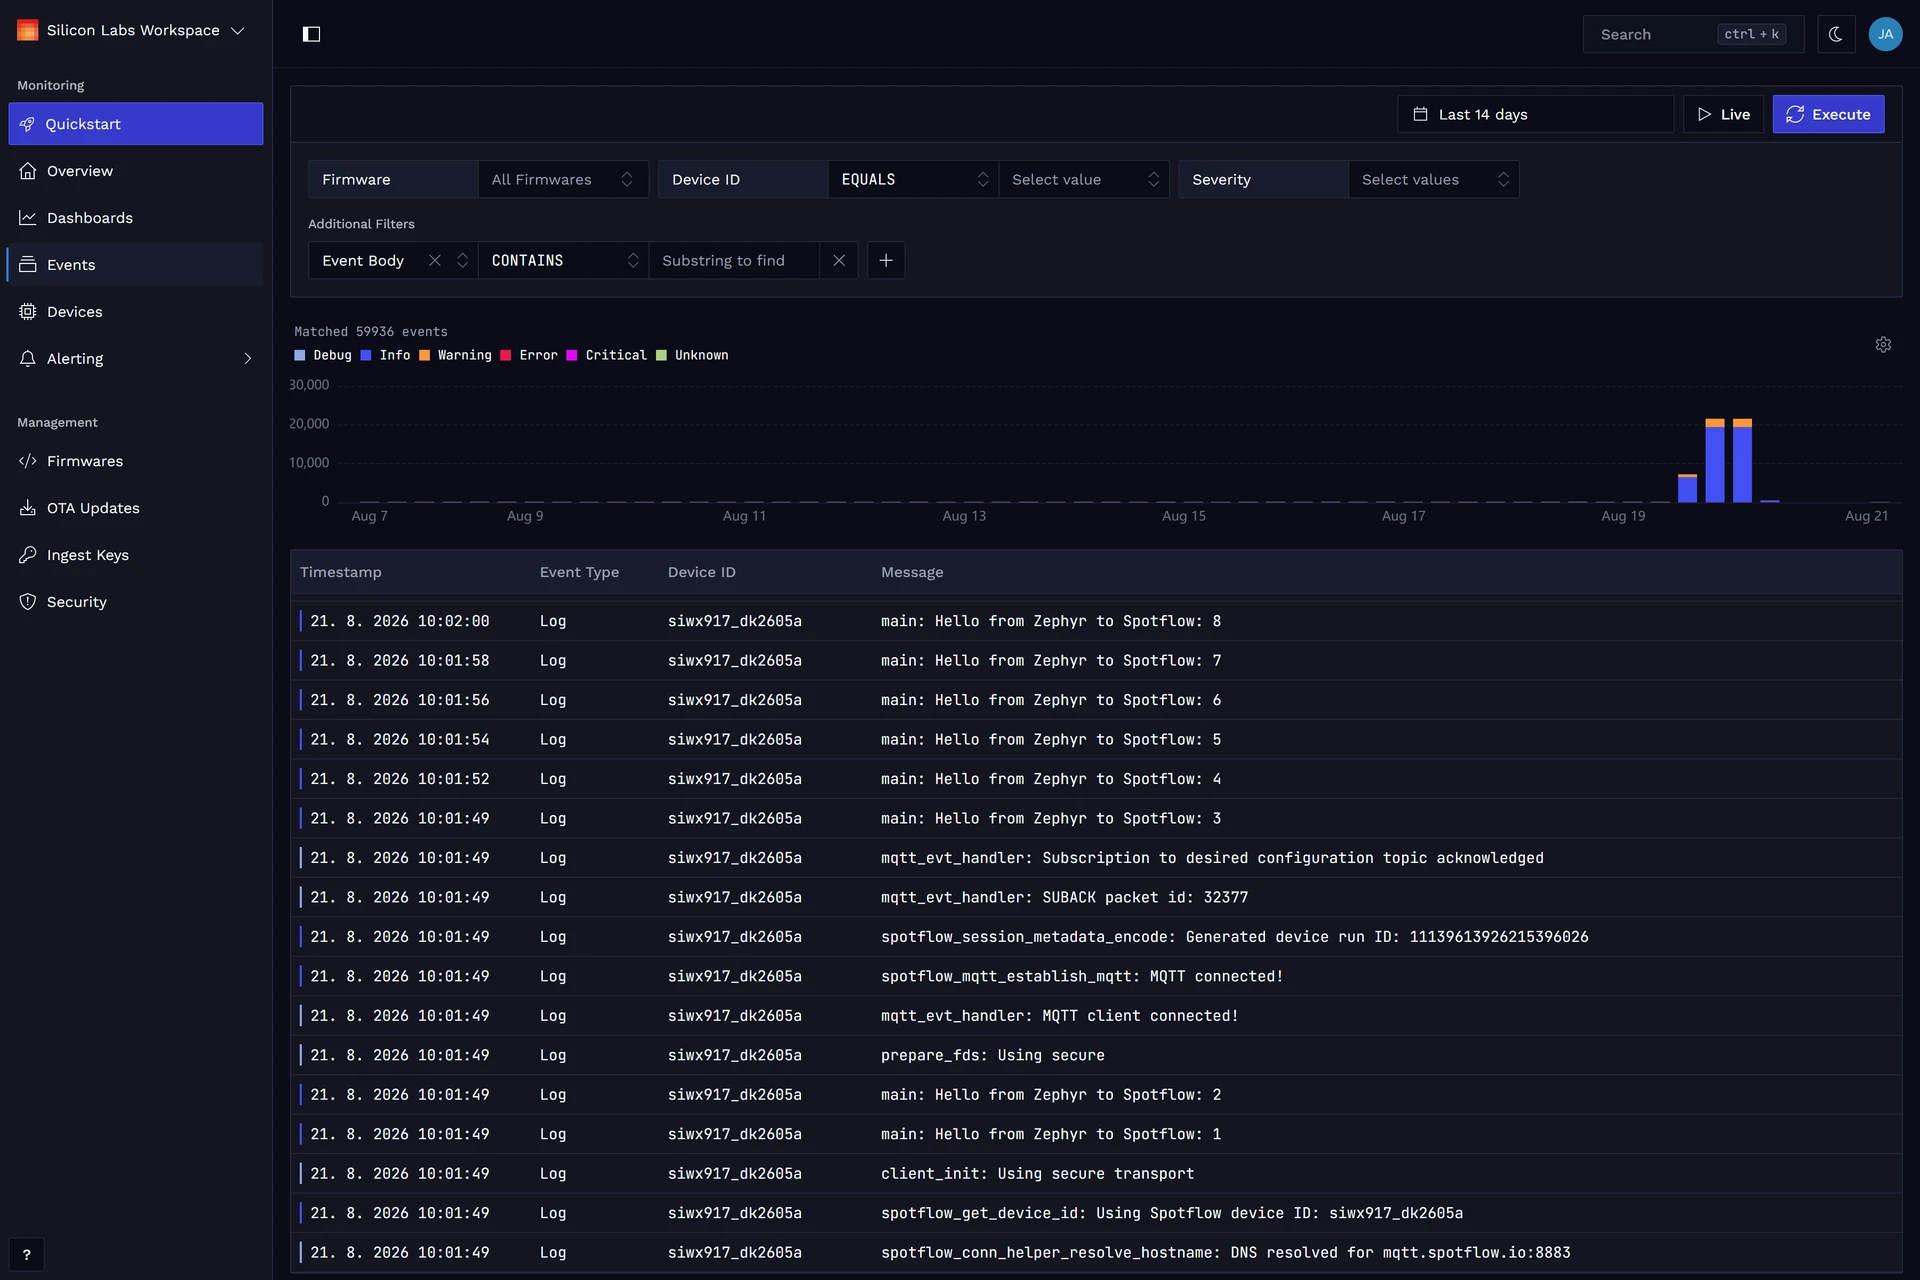Open the Device ID Select value dropdown
The image size is (1920, 1280).
point(1084,180)
